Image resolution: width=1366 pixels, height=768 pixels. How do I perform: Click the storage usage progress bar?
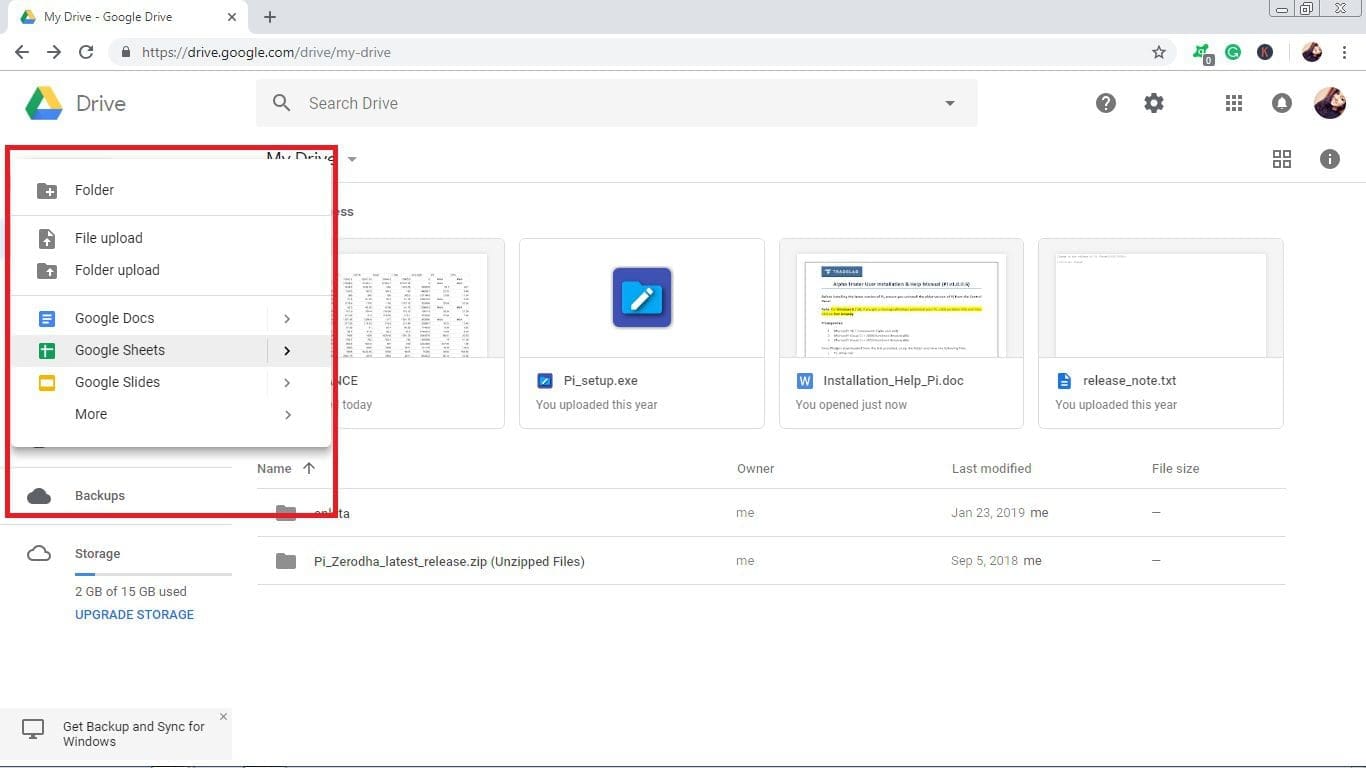point(153,574)
